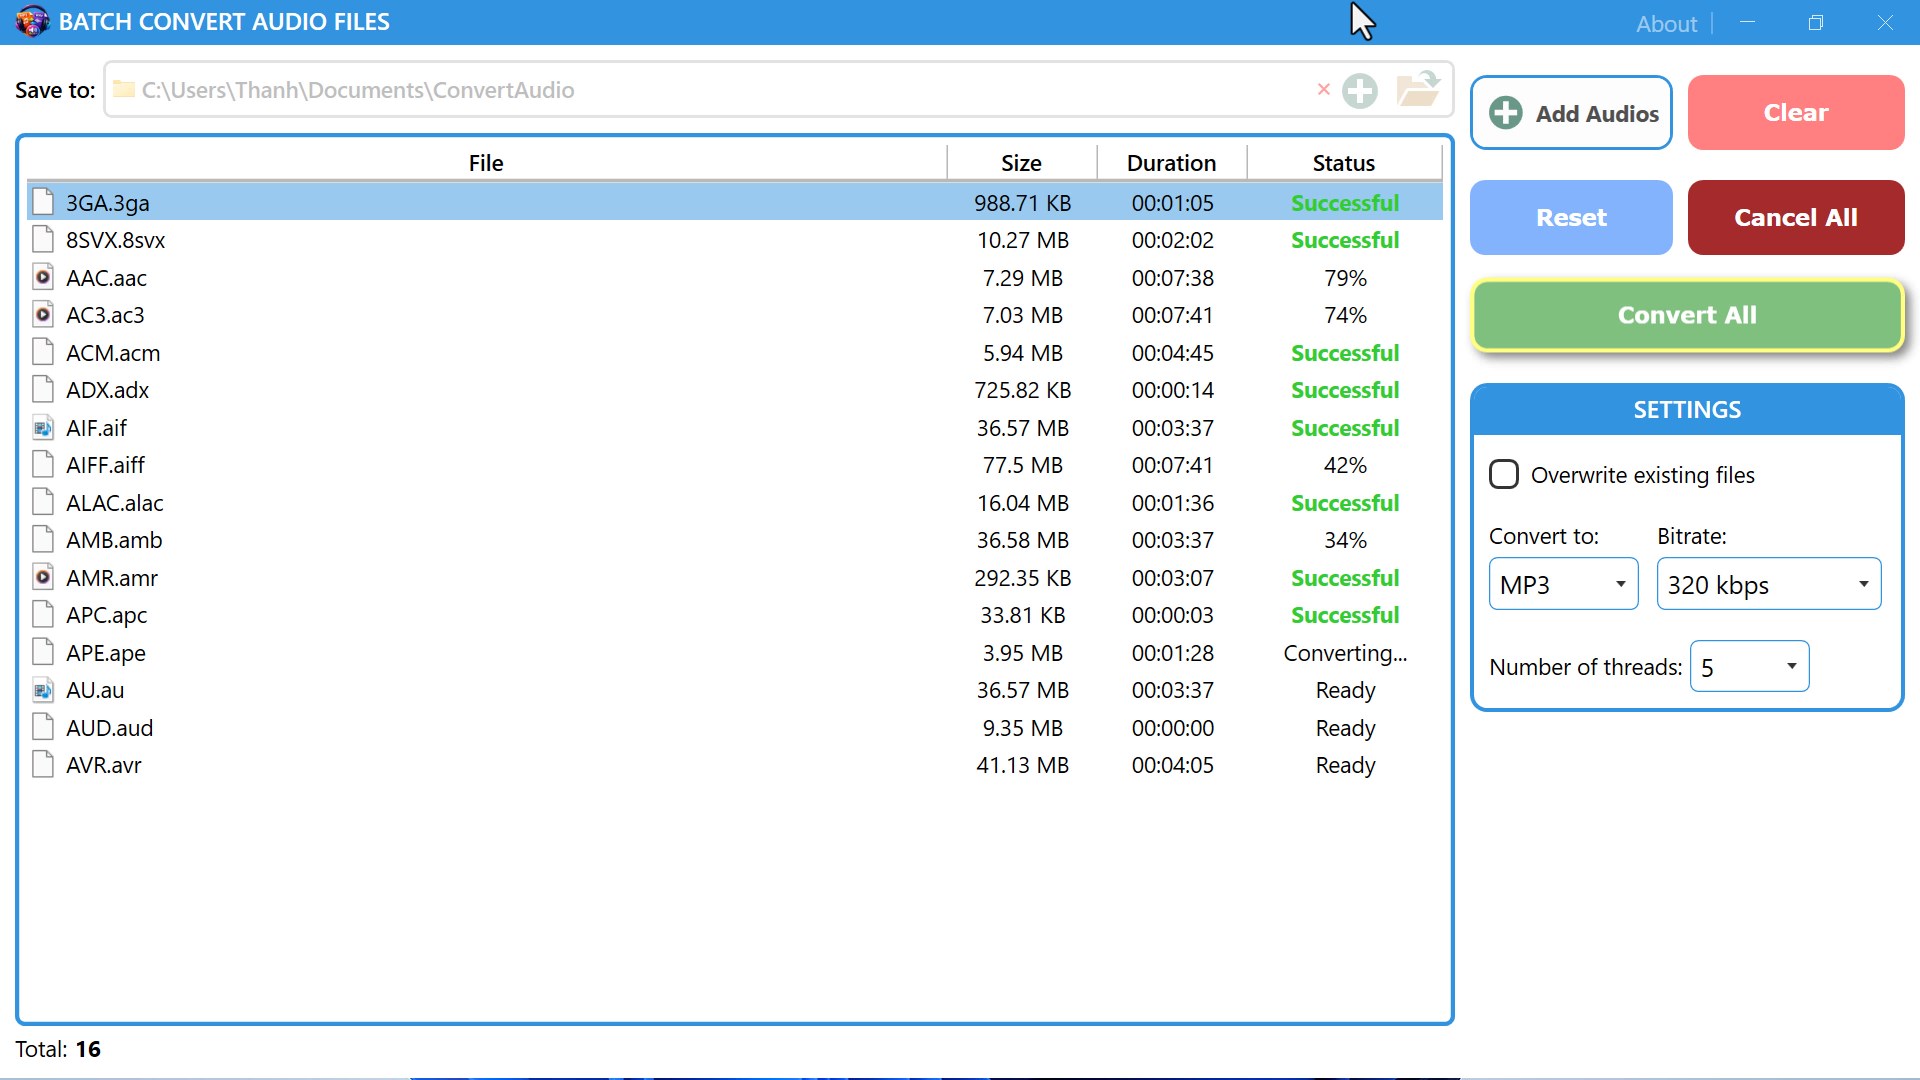This screenshot has height=1080, width=1920.
Task: Open the output folder icon
Action: 1417,90
